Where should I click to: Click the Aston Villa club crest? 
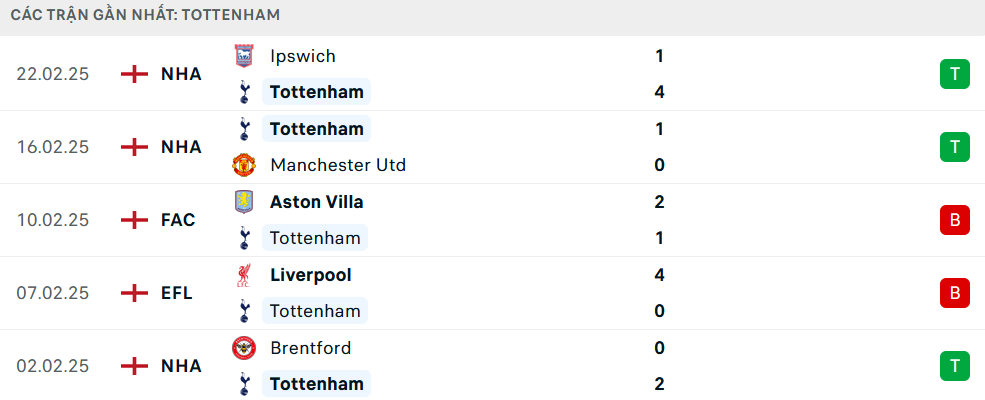tap(243, 202)
